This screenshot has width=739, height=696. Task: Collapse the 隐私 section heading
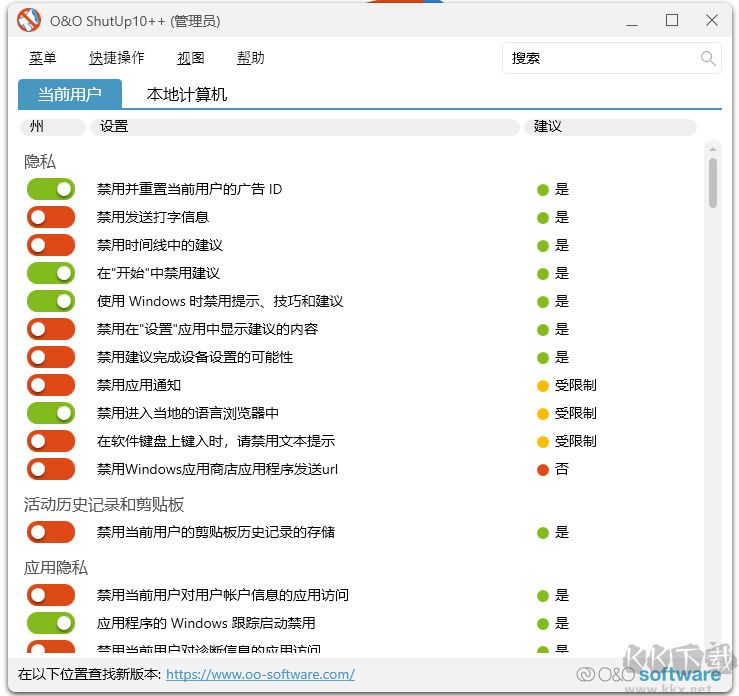pyautogui.click(x=40, y=162)
